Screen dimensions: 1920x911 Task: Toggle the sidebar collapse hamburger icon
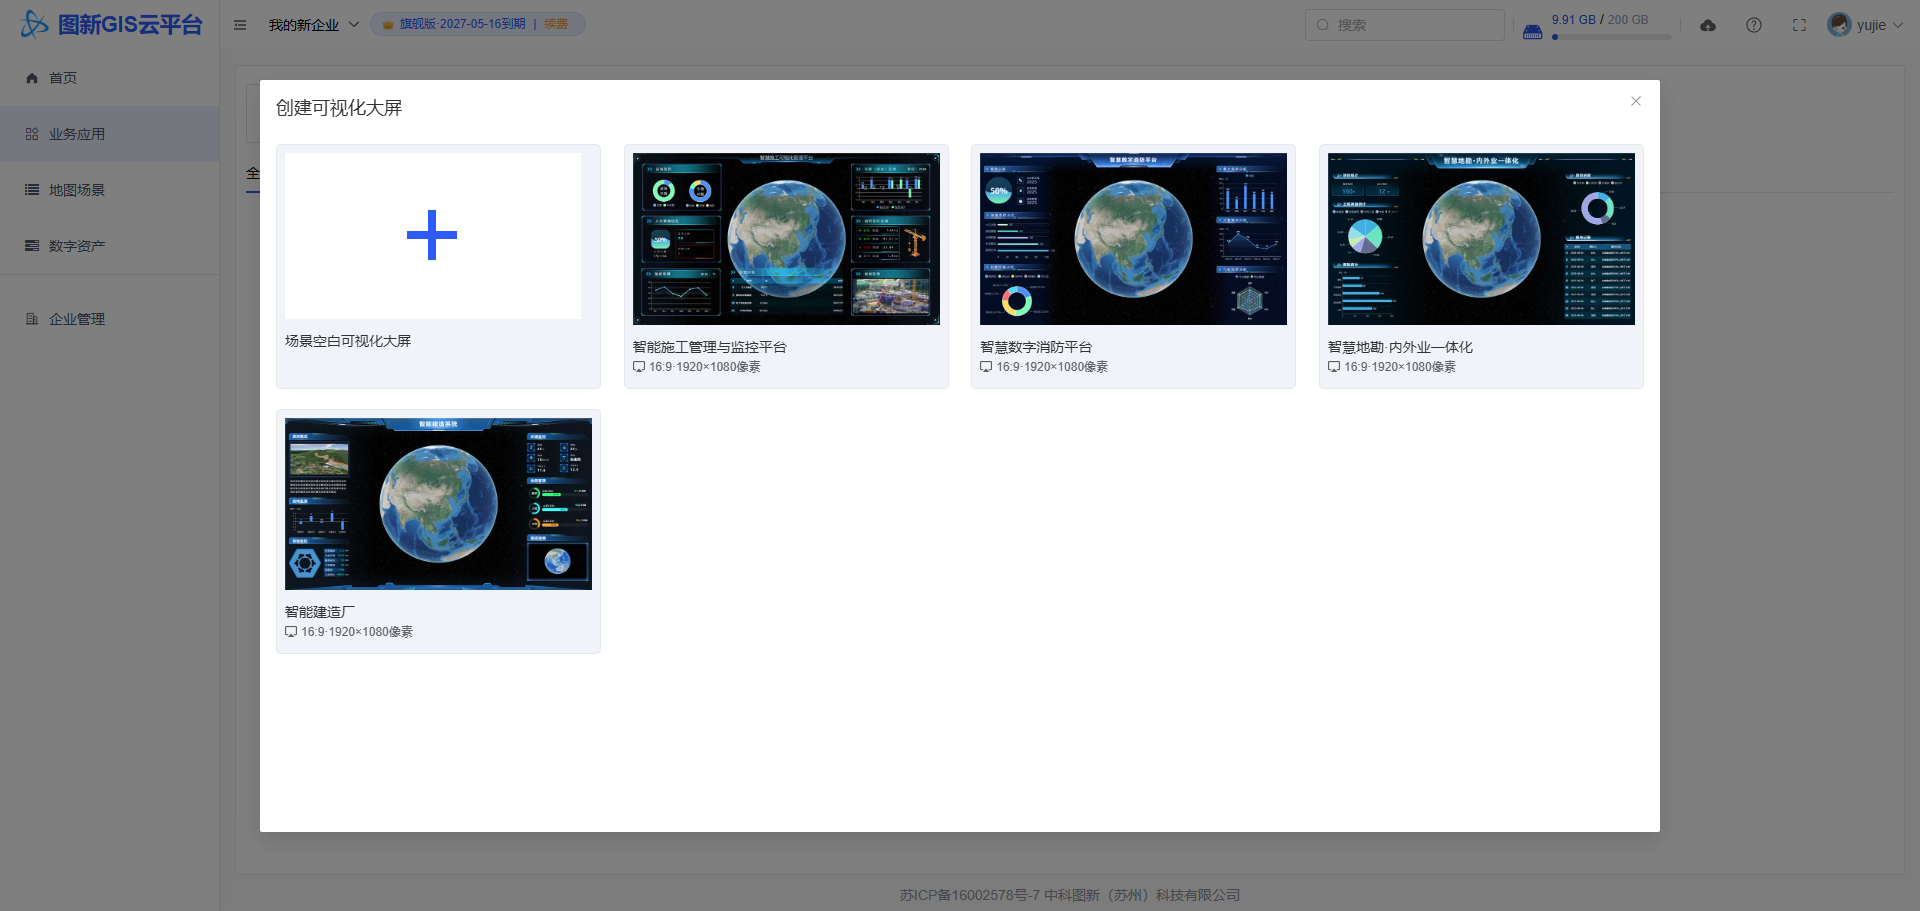240,25
